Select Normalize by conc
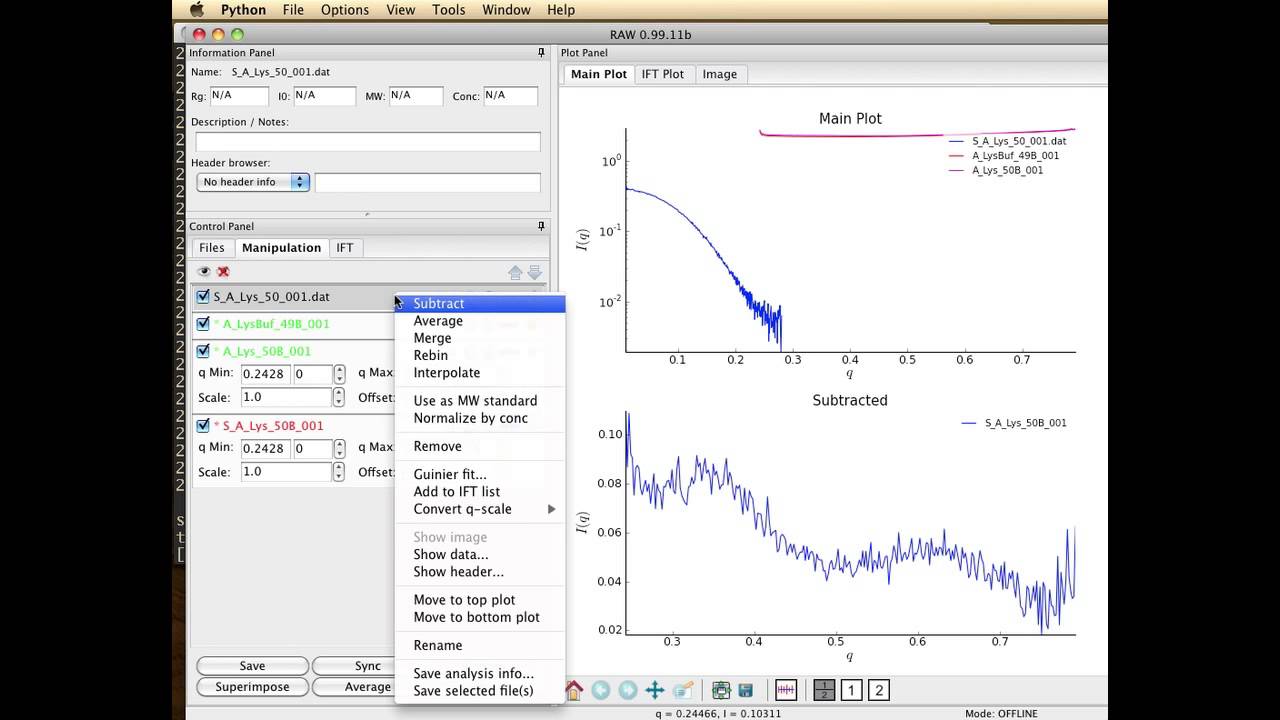This screenshot has width=1280, height=720. click(x=480, y=418)
